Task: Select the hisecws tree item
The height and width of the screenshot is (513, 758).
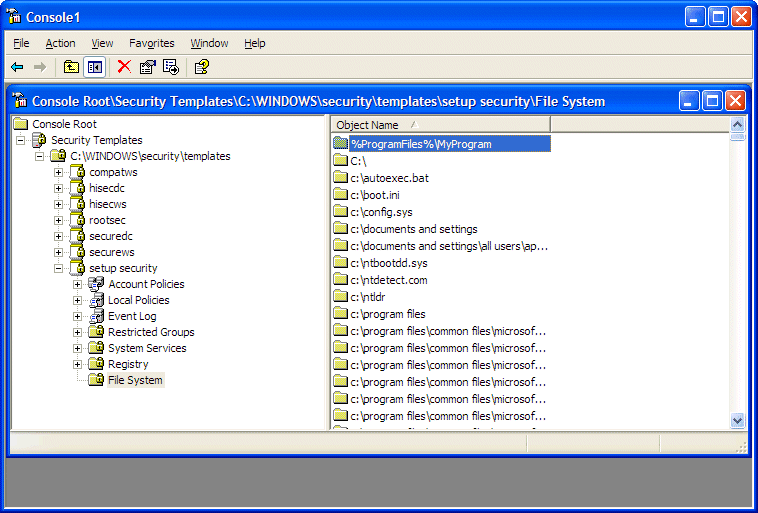Action: pos(108,205)
